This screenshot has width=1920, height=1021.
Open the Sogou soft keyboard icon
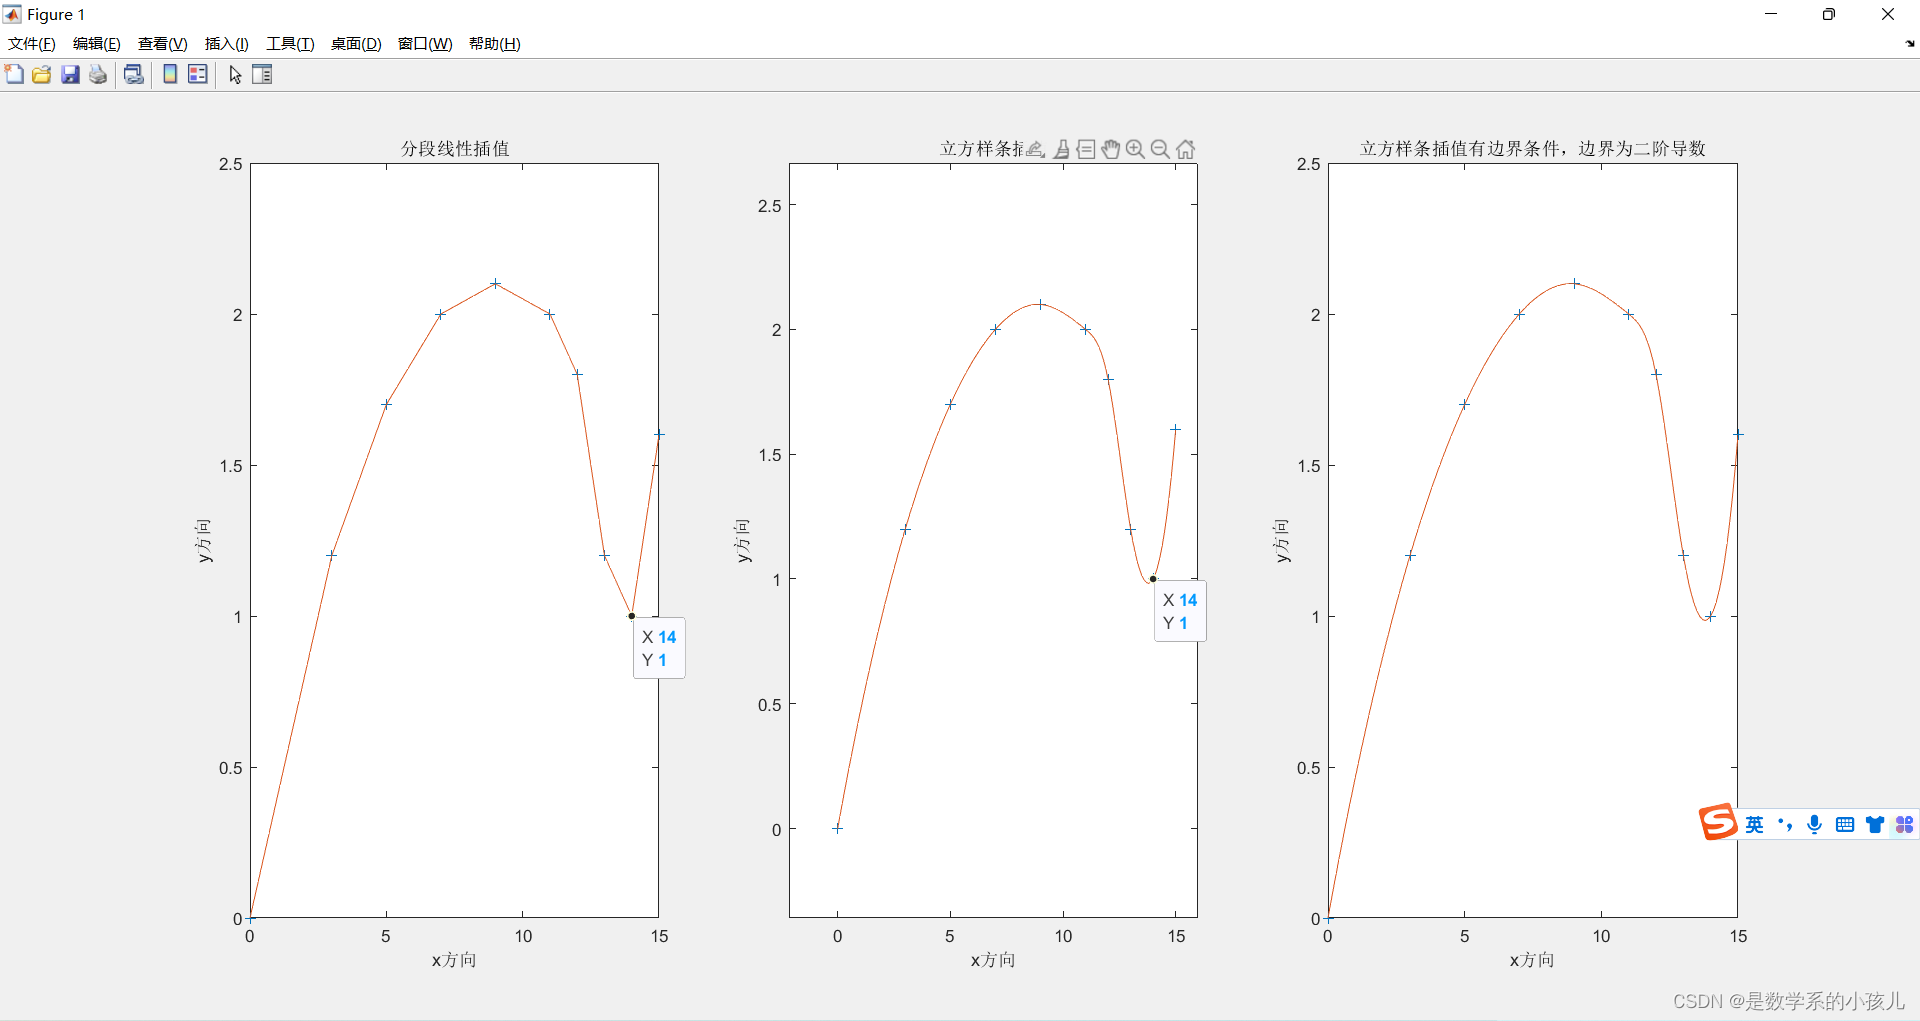1845,825
